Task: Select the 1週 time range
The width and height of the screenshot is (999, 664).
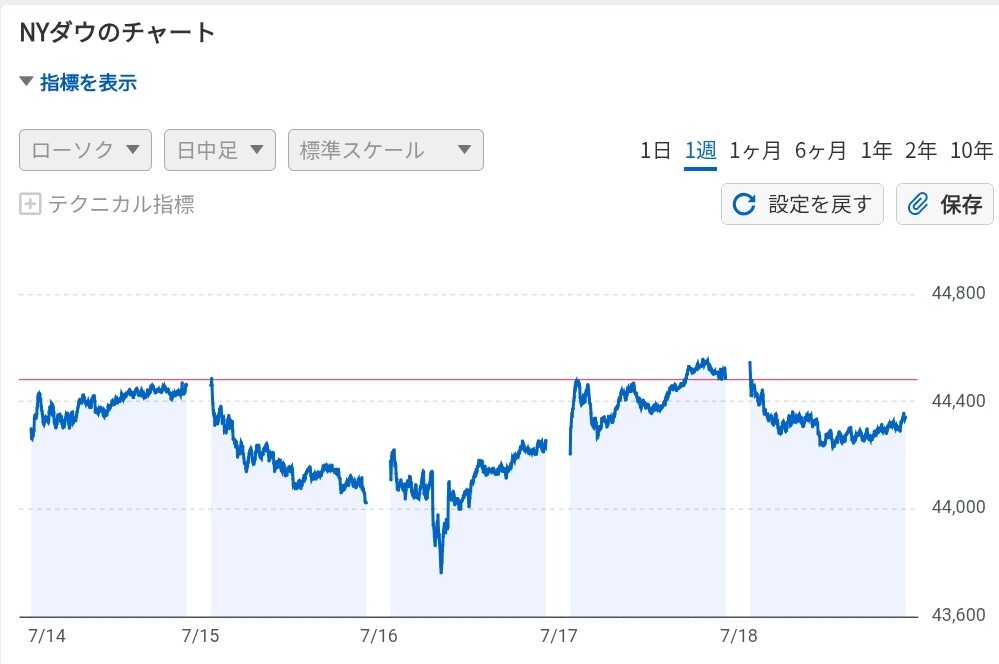Action: [700, 151]
